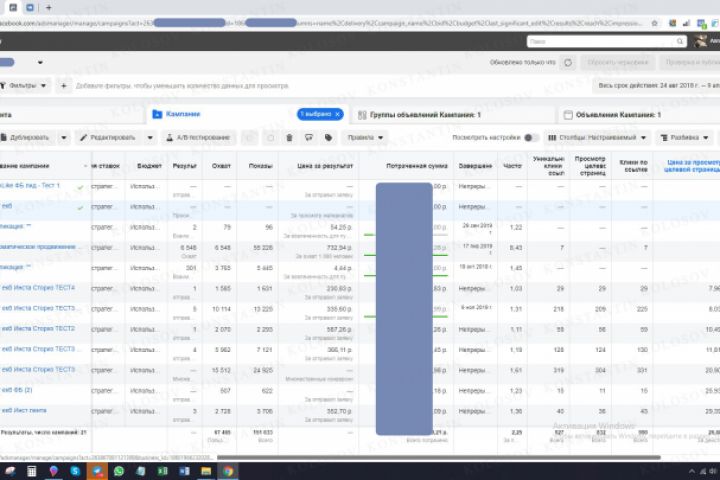Click the comment-style icon beside the trash icon

point(309,137)
